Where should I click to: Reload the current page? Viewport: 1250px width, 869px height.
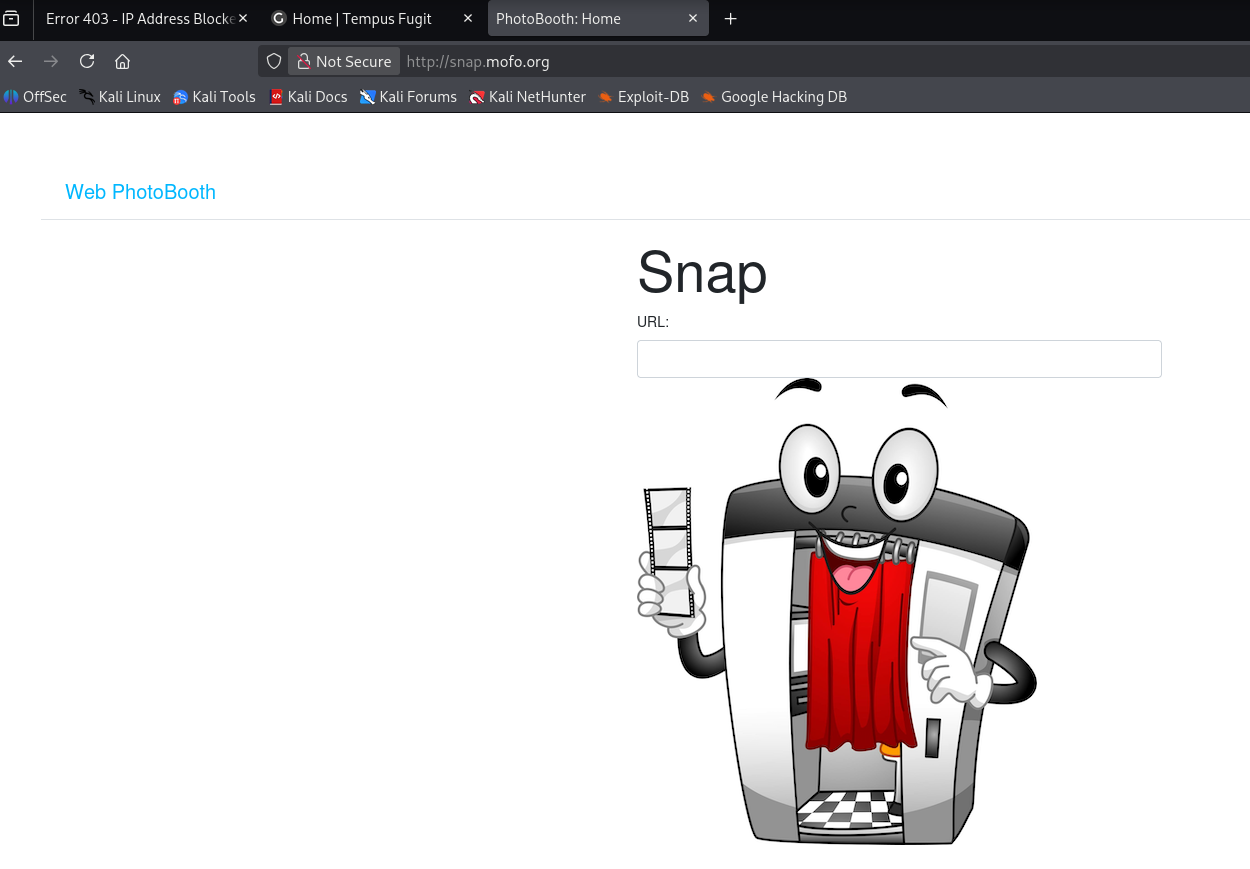click(x=87, y=61)
